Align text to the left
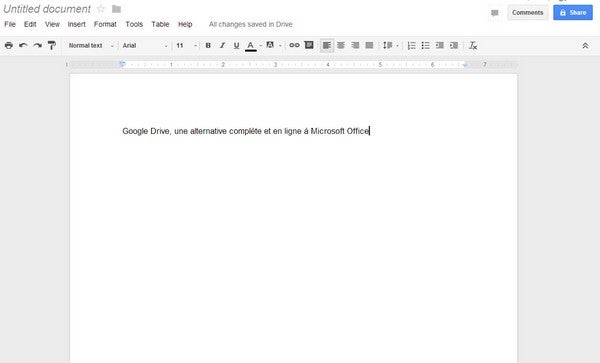 coord(327,46)
